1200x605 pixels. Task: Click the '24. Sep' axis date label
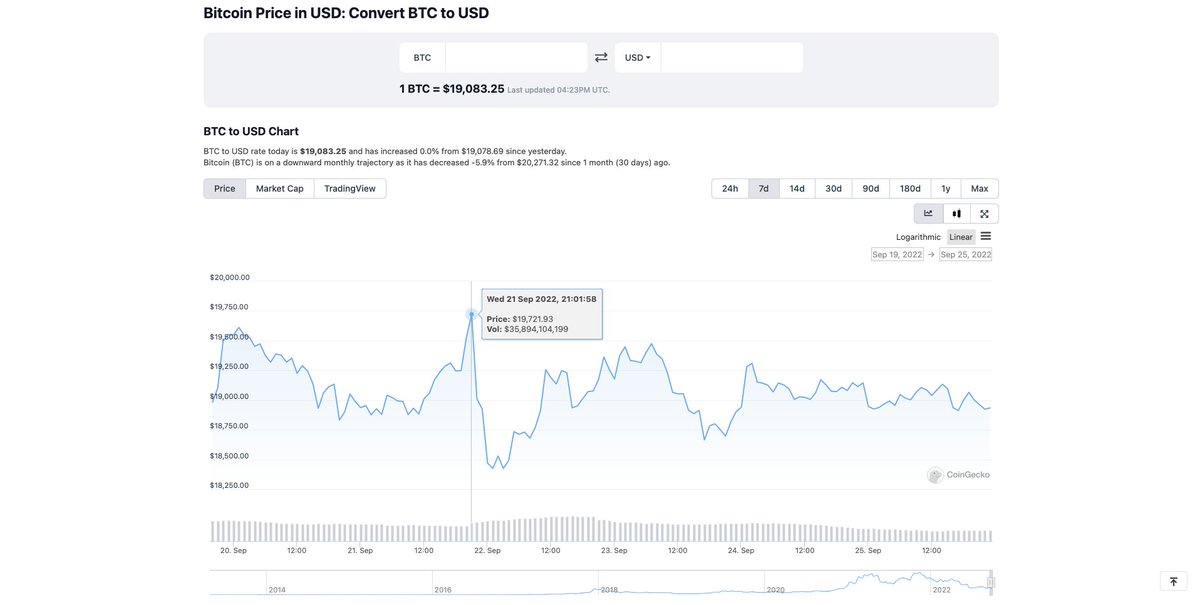(x=741, y=550)
